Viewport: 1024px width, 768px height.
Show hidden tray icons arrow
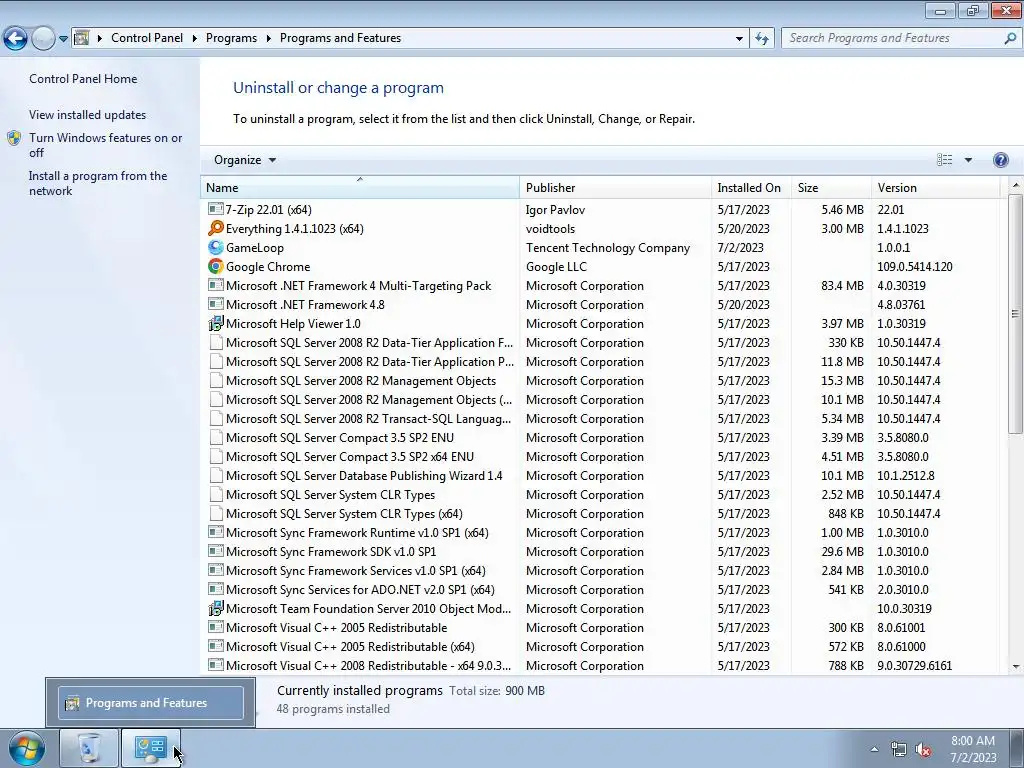tap(874, 749)
